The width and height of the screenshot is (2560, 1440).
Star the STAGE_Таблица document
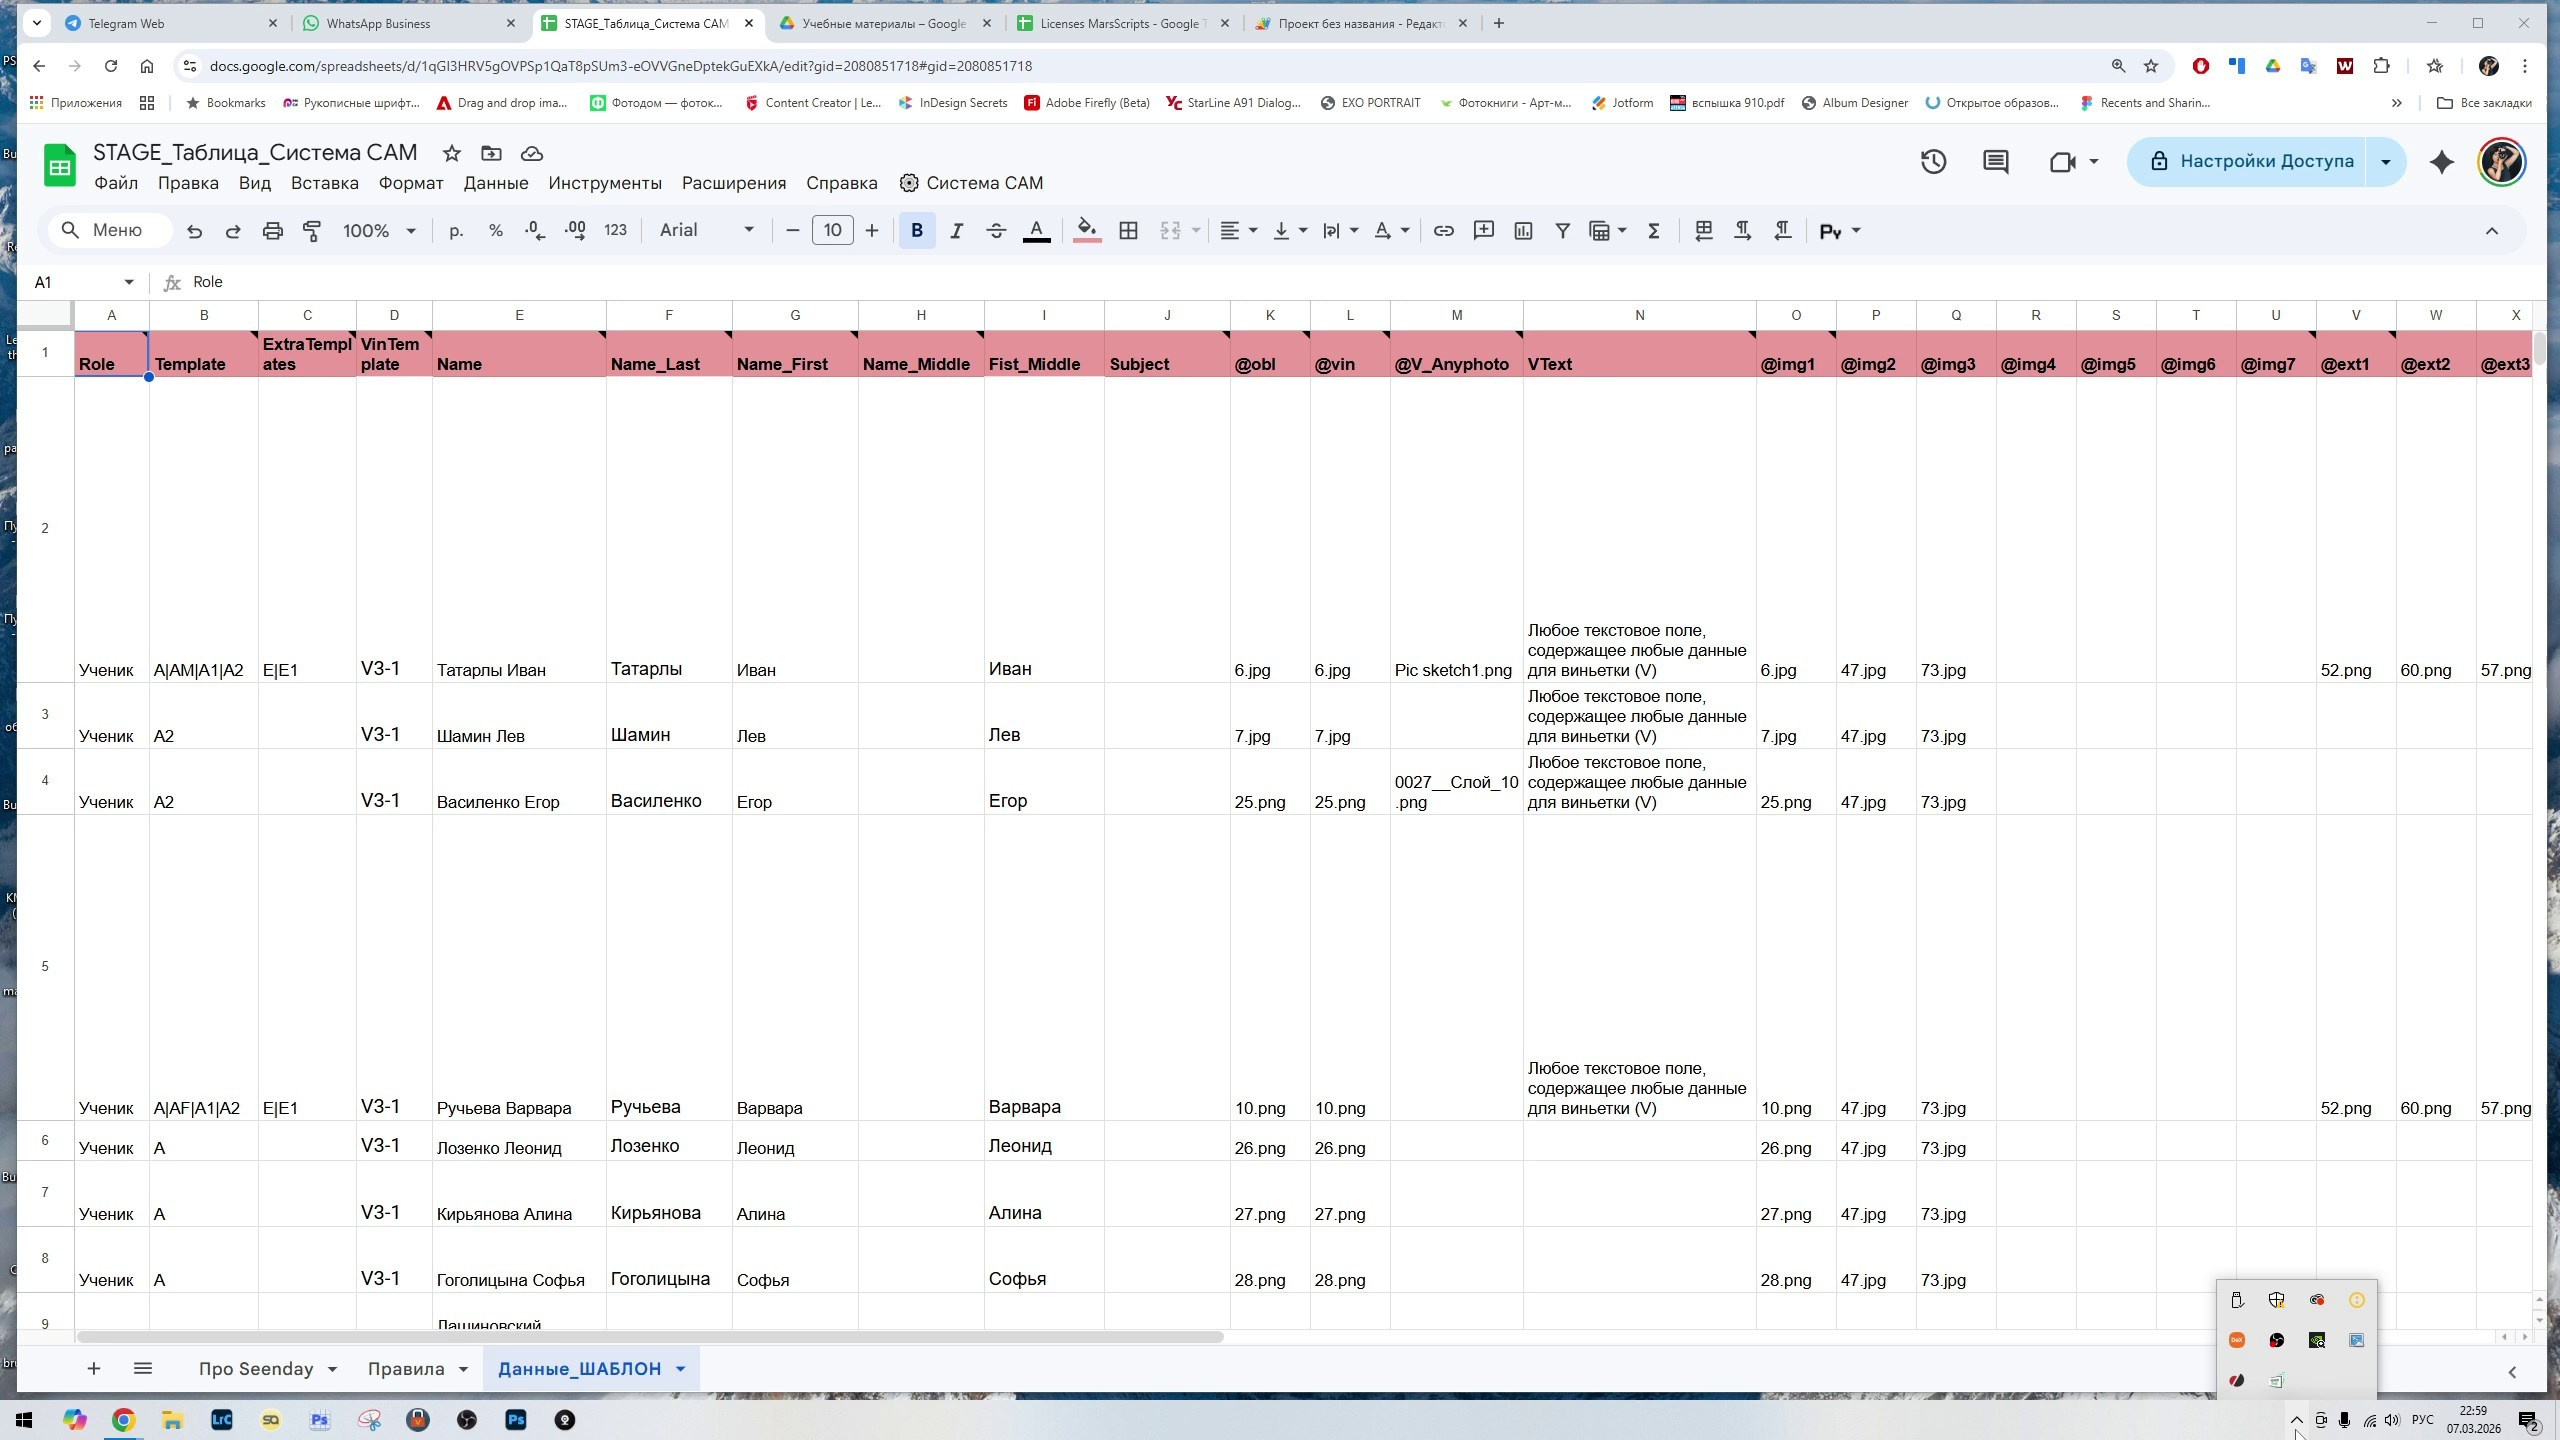click(x=452, y=153)
